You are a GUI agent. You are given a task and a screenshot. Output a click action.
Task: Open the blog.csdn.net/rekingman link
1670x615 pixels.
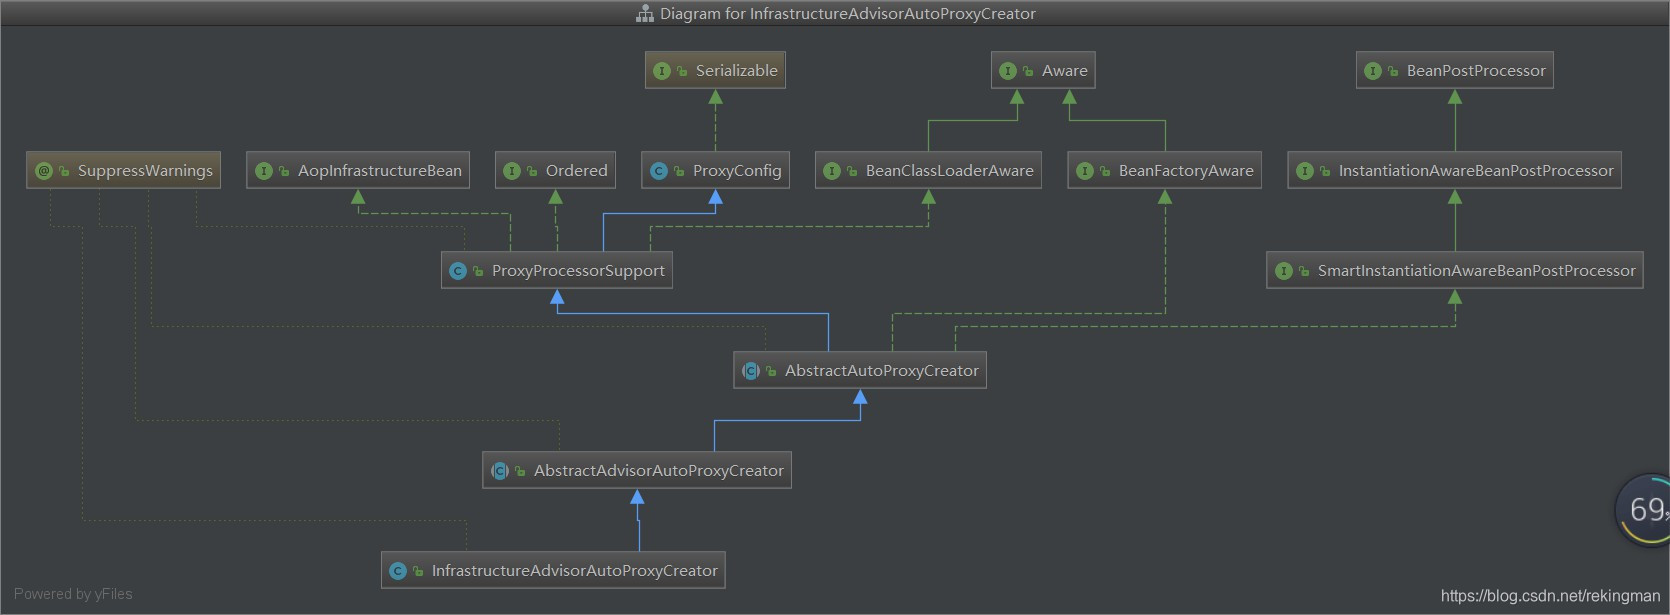coord(1550,596)
